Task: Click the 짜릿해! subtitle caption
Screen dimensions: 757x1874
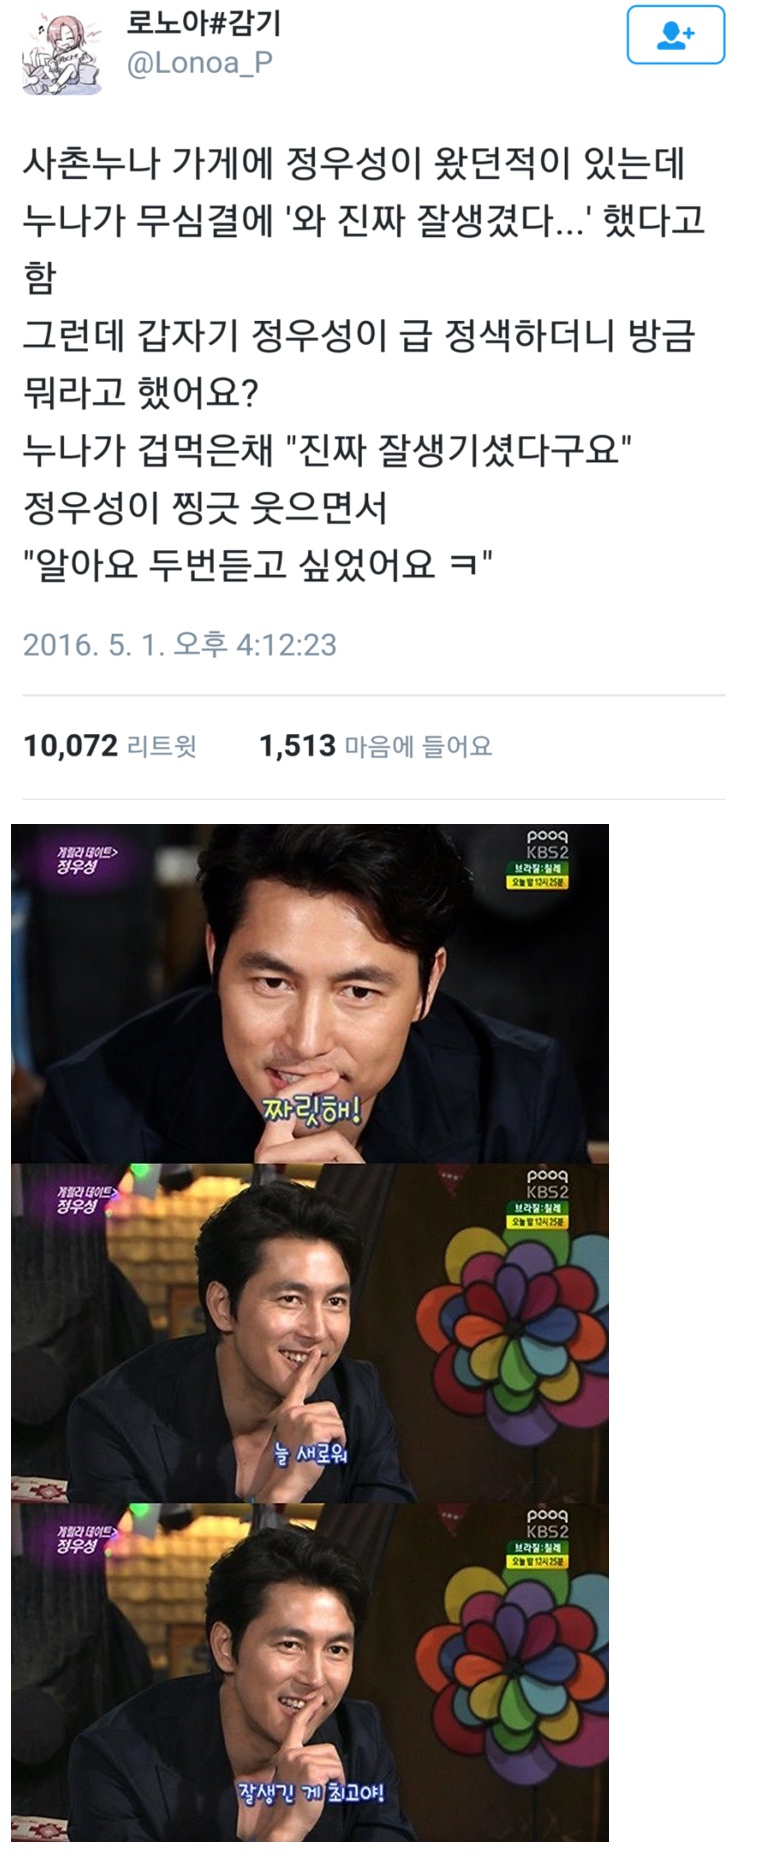Action: point(310,1110)
